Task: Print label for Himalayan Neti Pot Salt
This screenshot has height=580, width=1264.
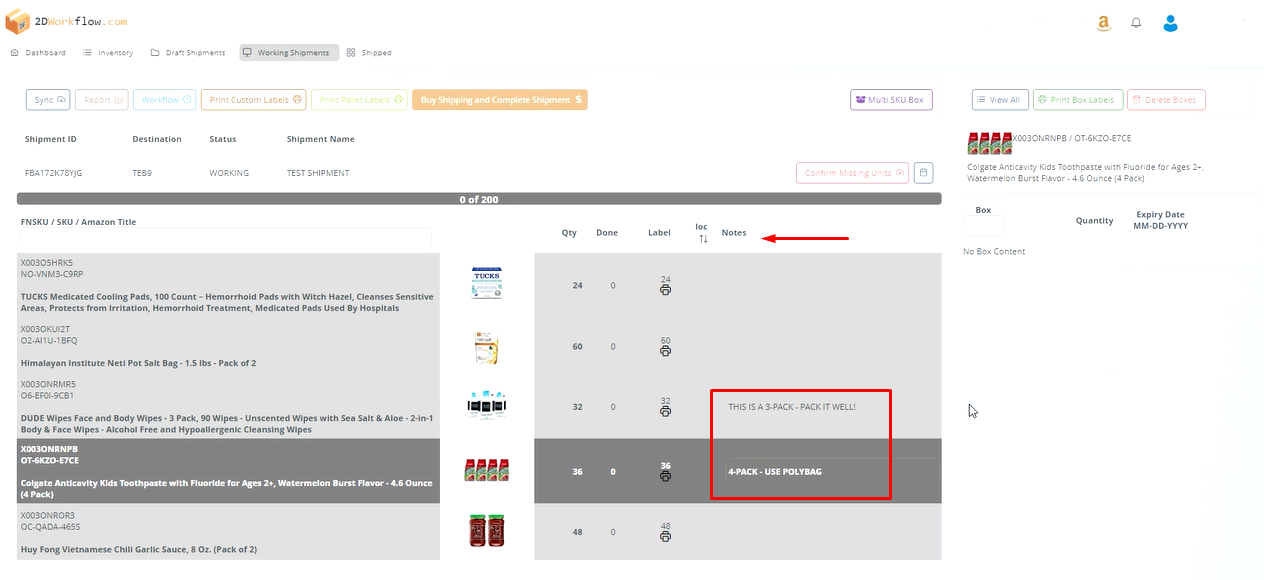Action: coord(665,351)
